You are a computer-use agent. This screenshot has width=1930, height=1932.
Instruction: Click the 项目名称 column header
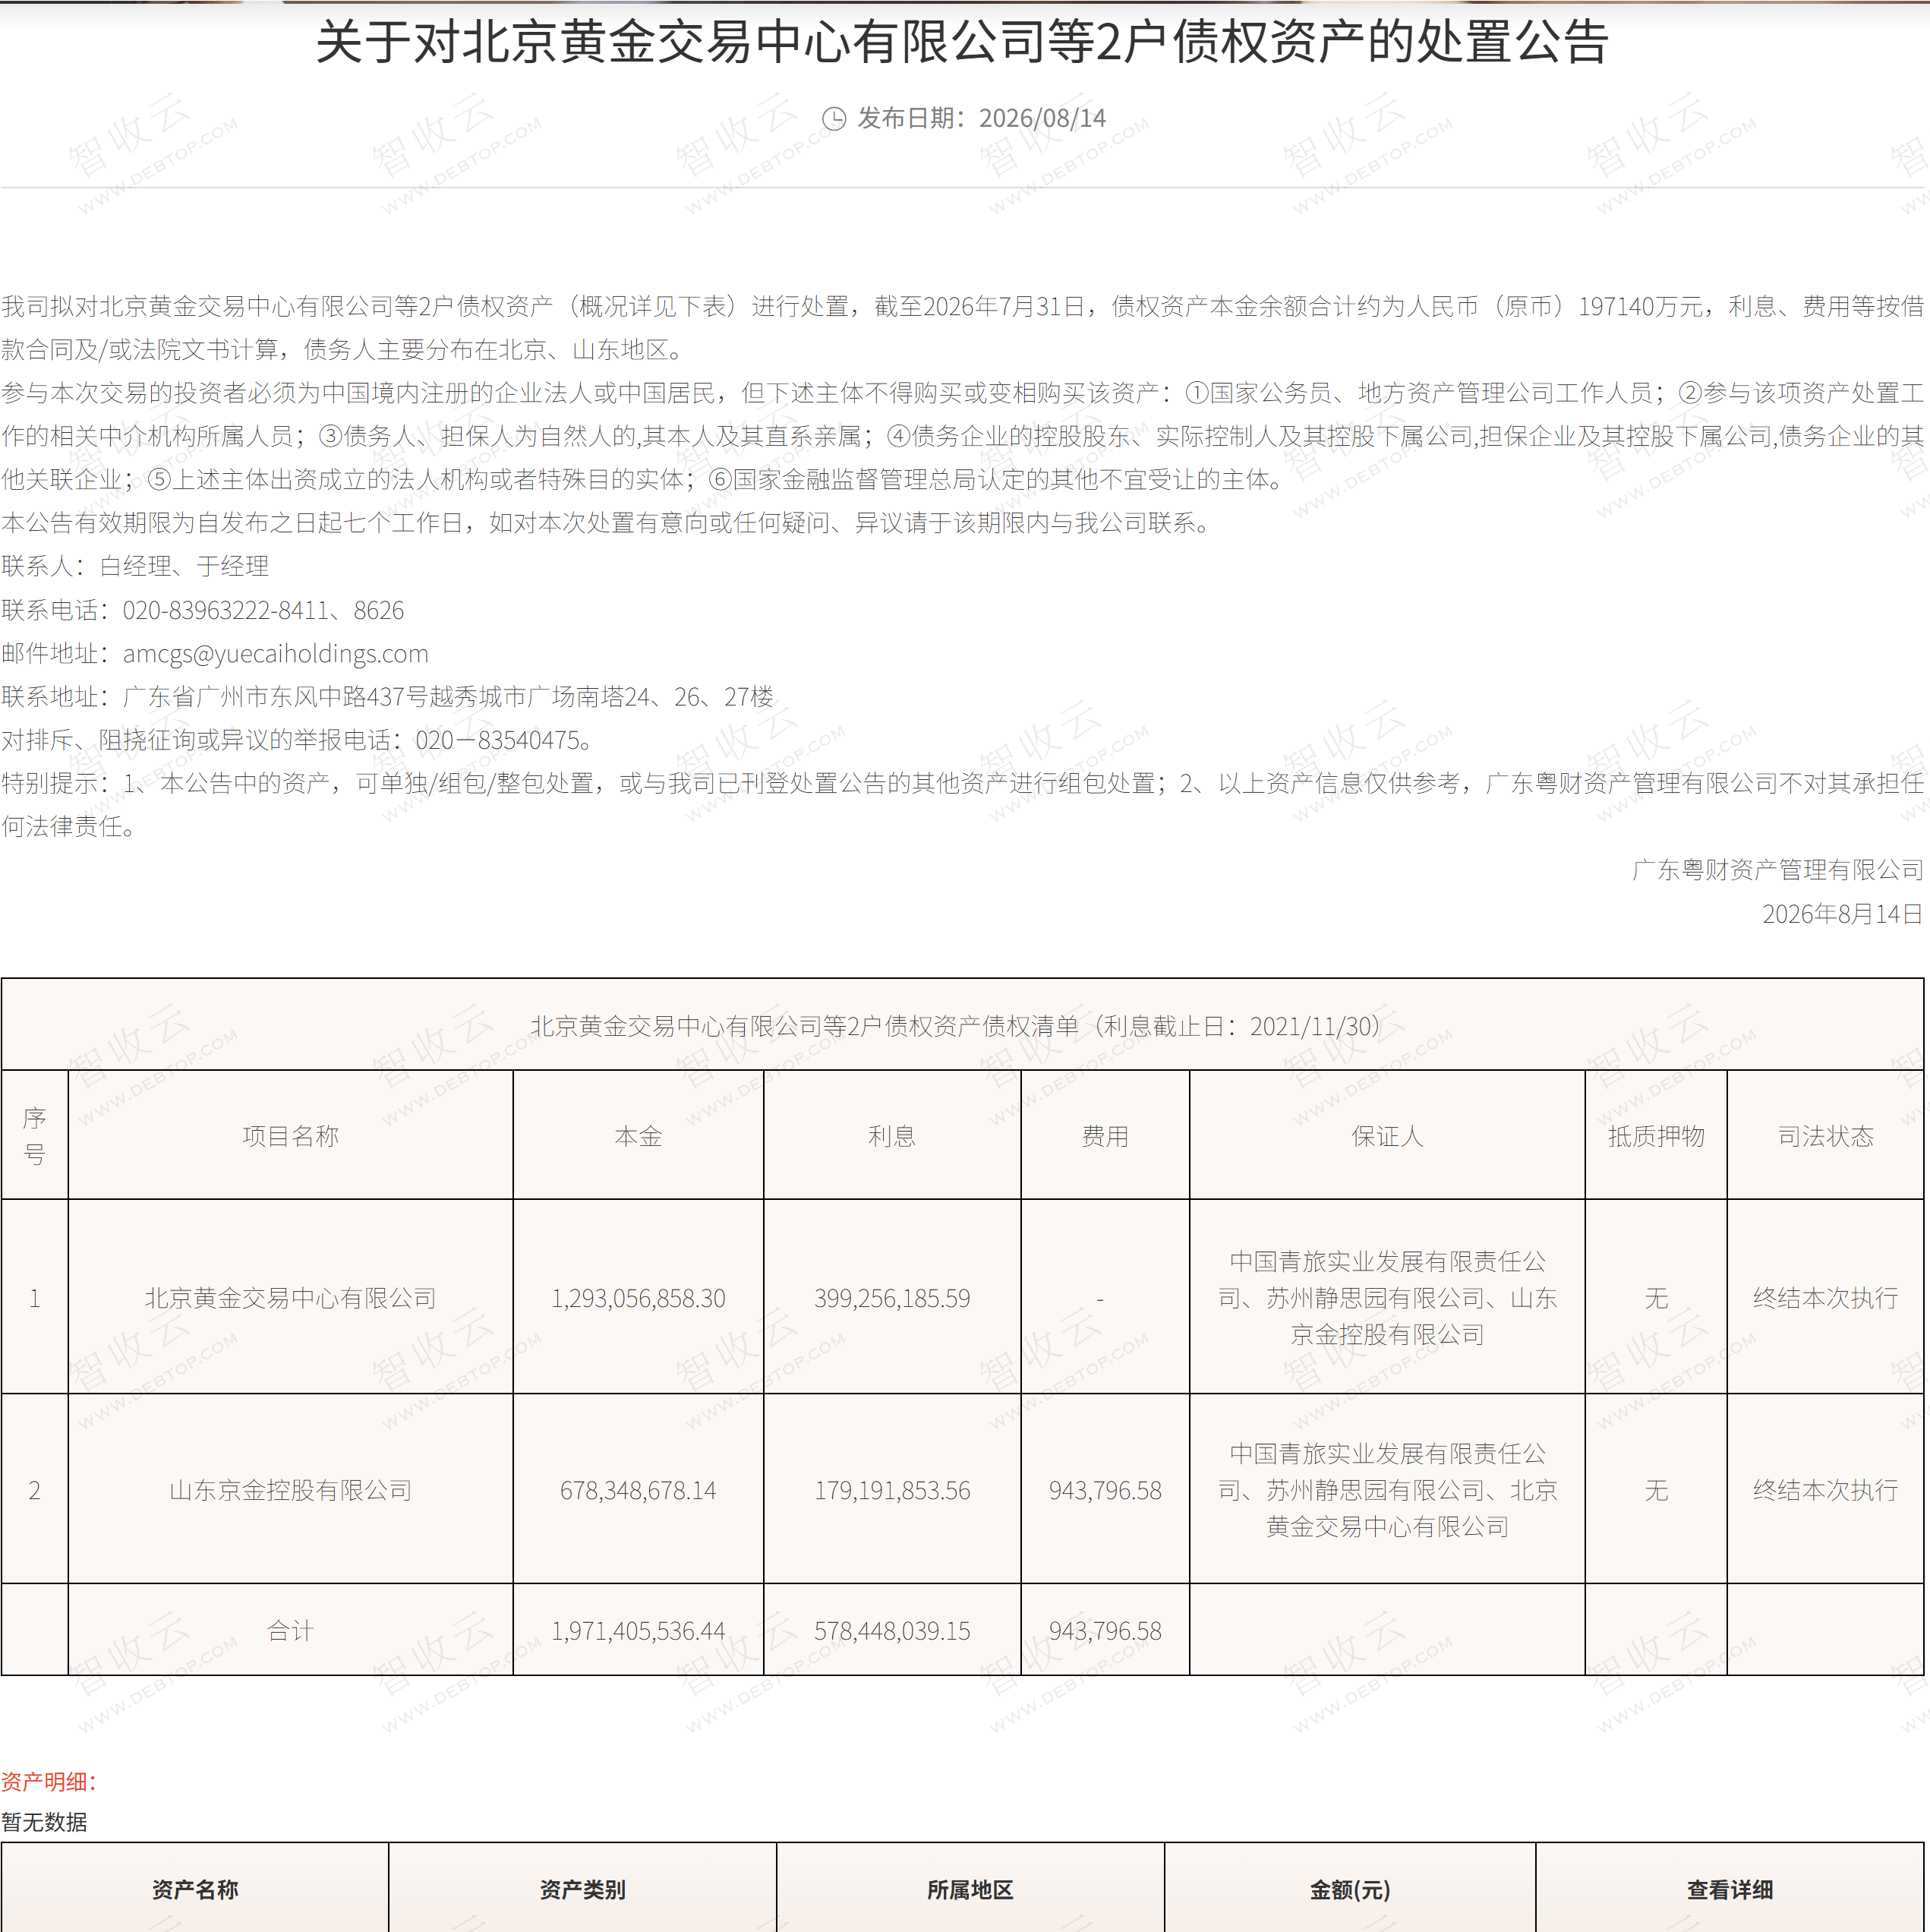[291, 1136]
